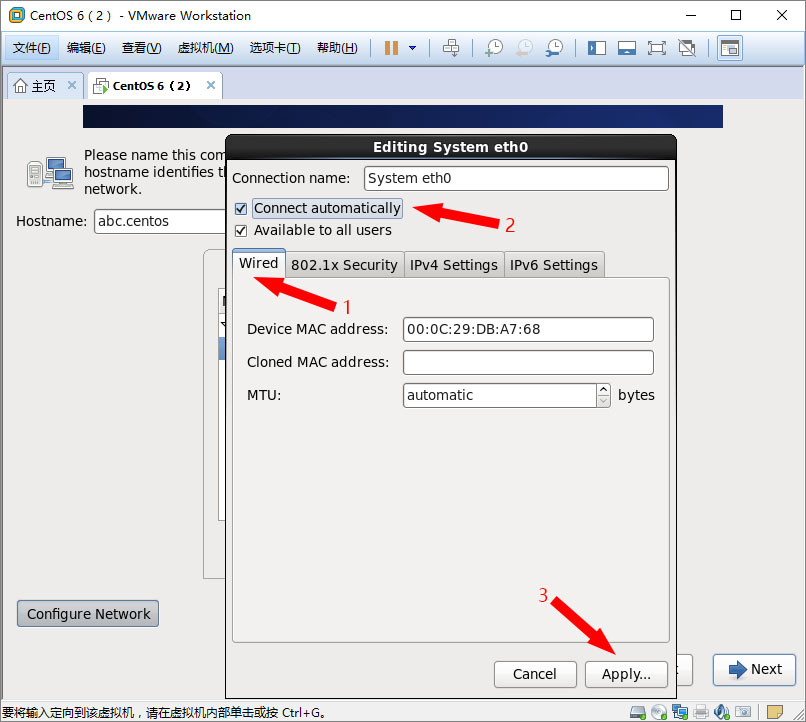This screenshot has width=806, height=722.
Task: Click the network adapter status icon
Action: coord(680,712)
